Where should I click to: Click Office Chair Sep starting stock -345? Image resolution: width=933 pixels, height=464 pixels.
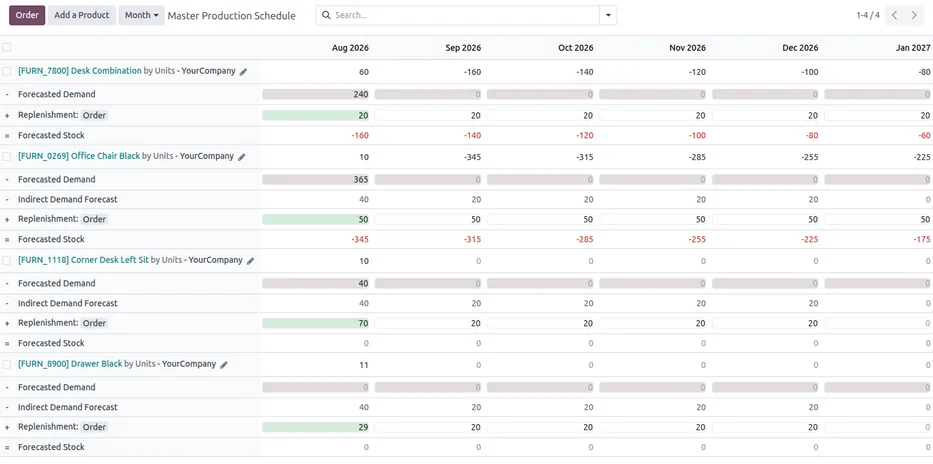[472, 157]
